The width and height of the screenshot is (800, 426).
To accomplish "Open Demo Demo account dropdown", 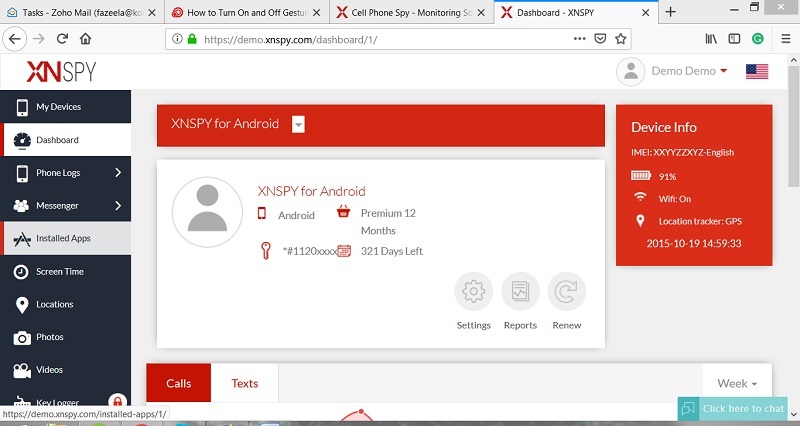I will 689,71.
